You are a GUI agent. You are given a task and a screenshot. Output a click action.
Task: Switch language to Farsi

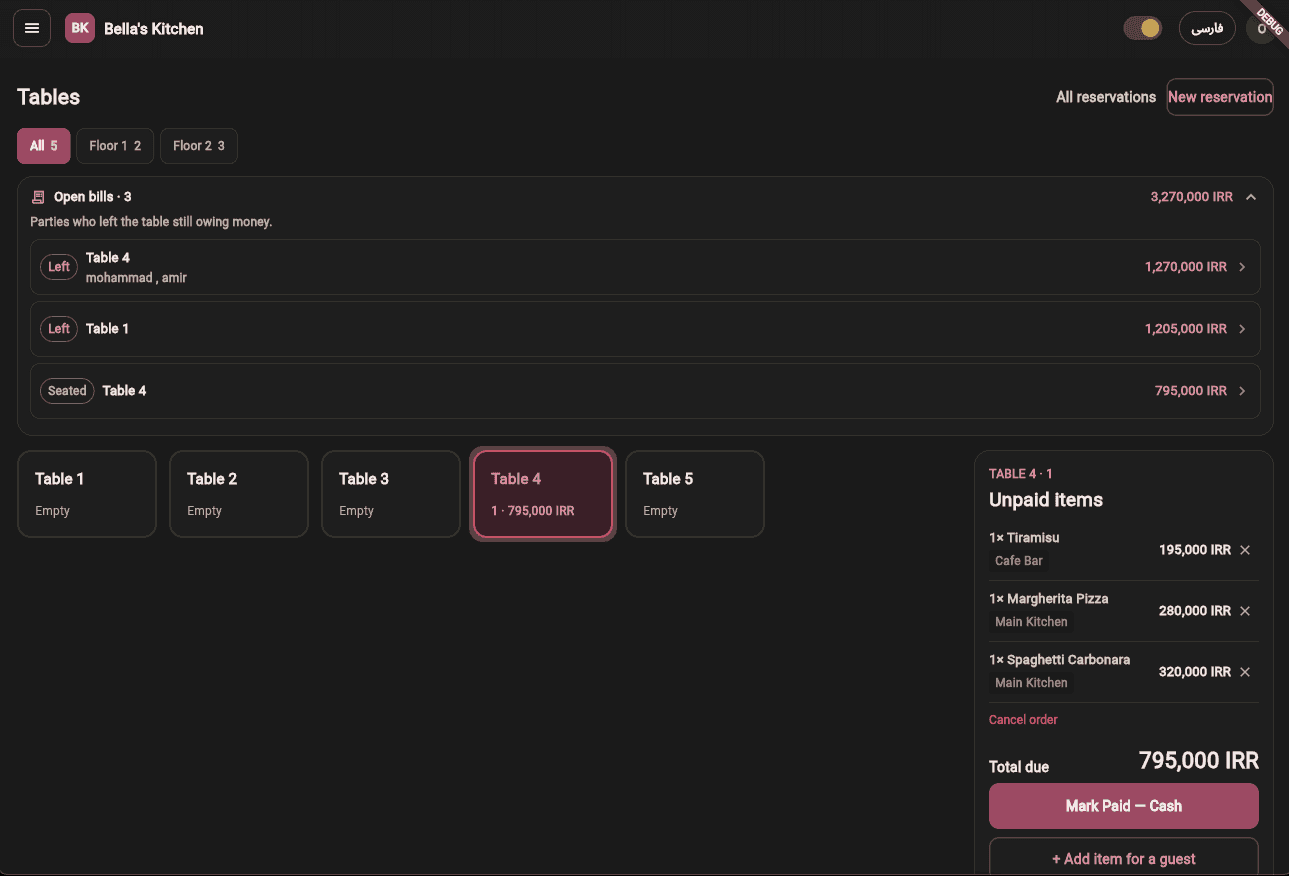(x=1207, y=28)
